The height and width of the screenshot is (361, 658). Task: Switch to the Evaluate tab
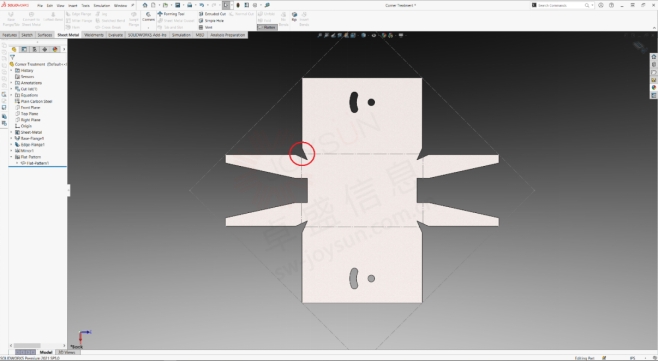tap(115, 35)
